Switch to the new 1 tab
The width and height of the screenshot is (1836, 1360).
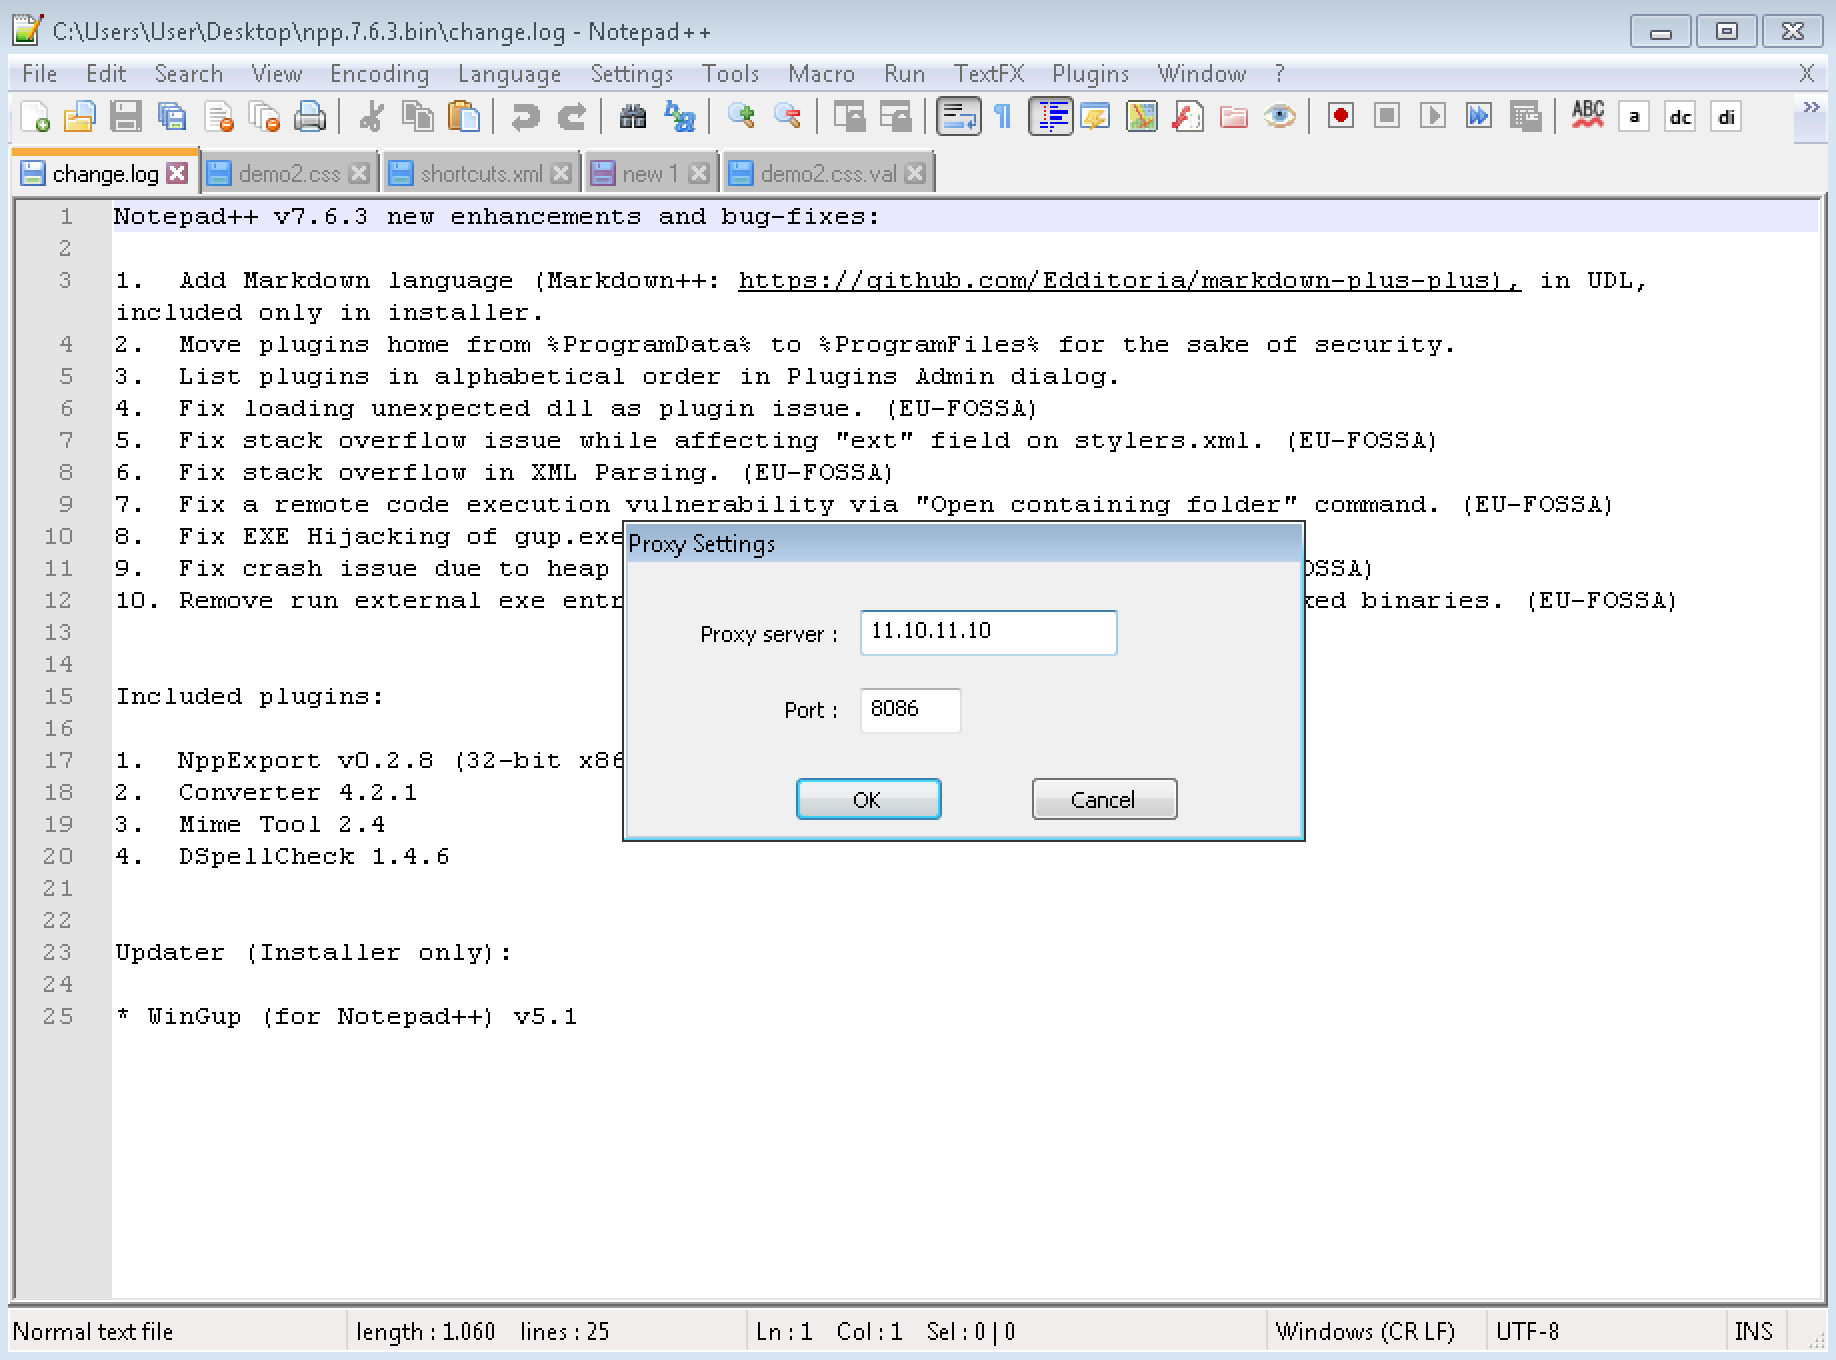pos(650,174)
